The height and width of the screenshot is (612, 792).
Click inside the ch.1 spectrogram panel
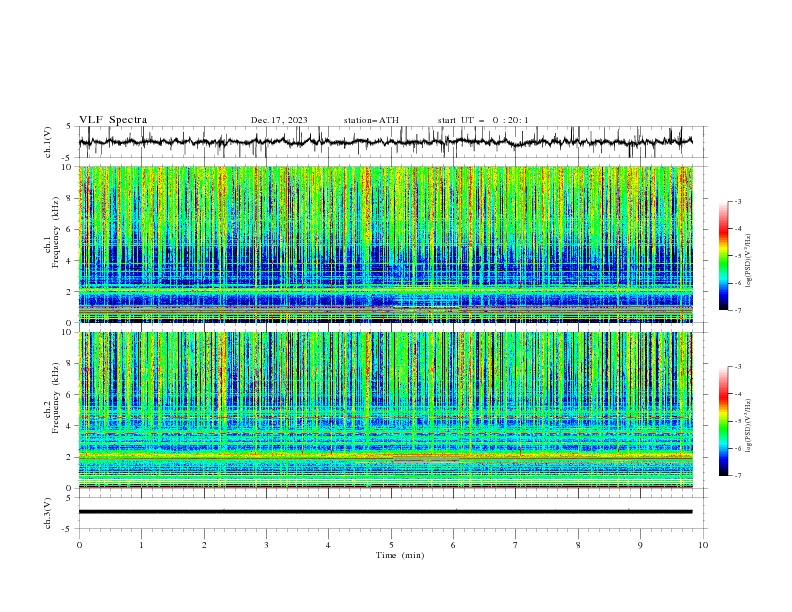[x=385, y=244]
